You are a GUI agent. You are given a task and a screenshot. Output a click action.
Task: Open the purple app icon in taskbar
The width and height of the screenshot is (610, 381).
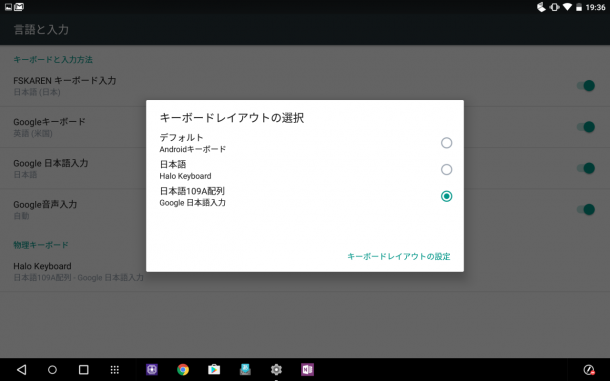[152, 370]
